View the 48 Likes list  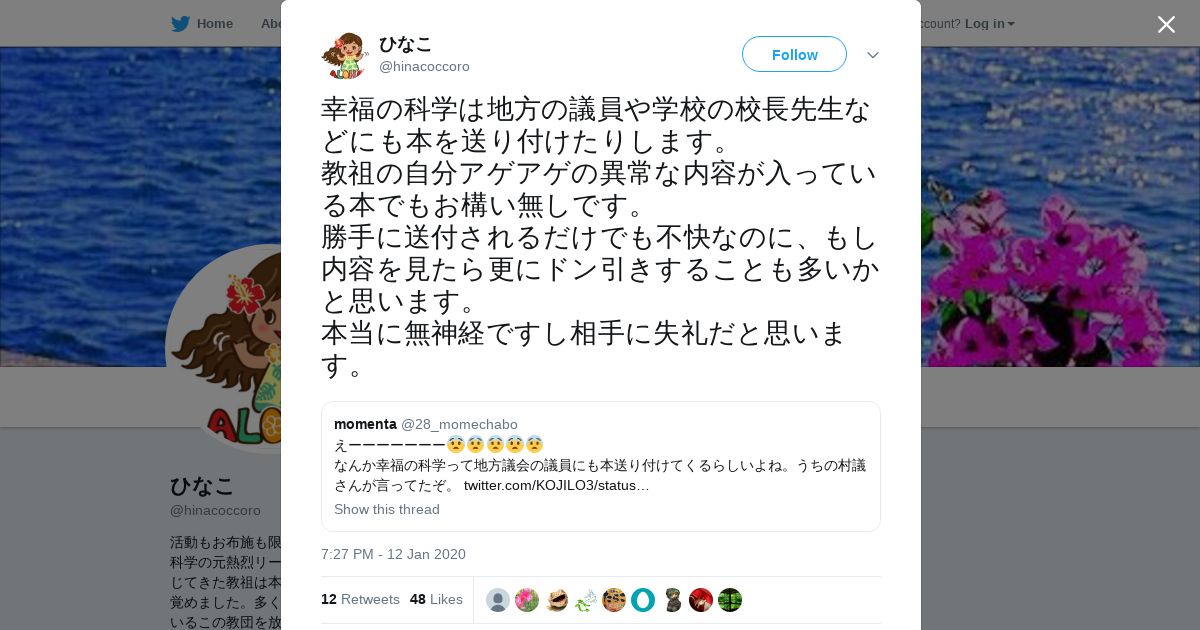(x=436, y=599)
